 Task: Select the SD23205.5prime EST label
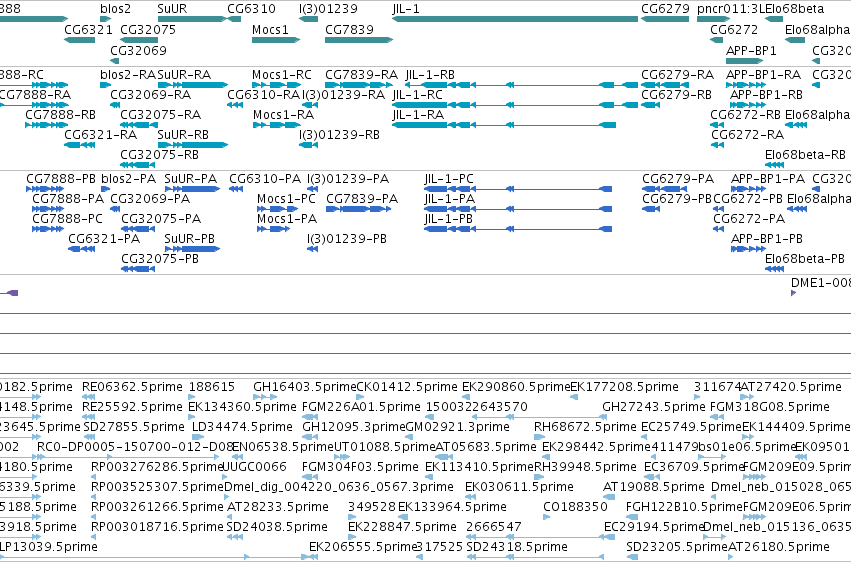pos(677,547)
